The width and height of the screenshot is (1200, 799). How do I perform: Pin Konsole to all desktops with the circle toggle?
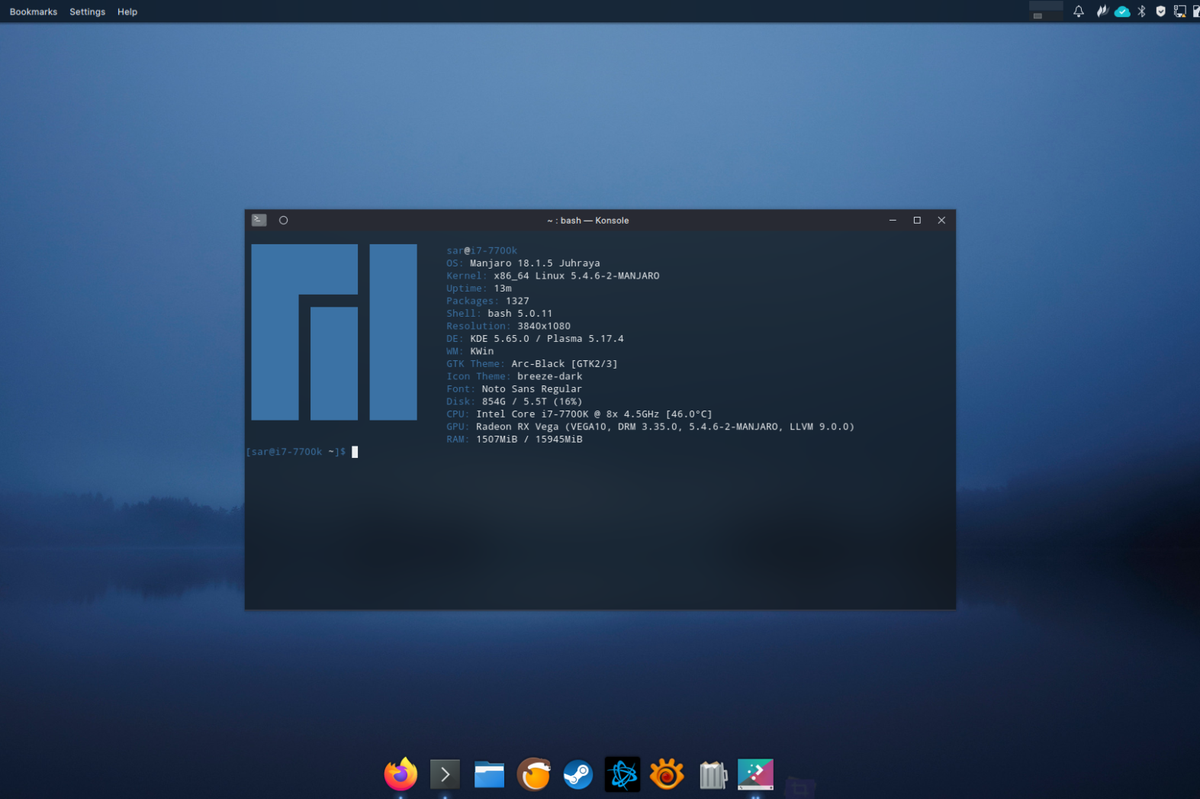[x=282, y=219]
